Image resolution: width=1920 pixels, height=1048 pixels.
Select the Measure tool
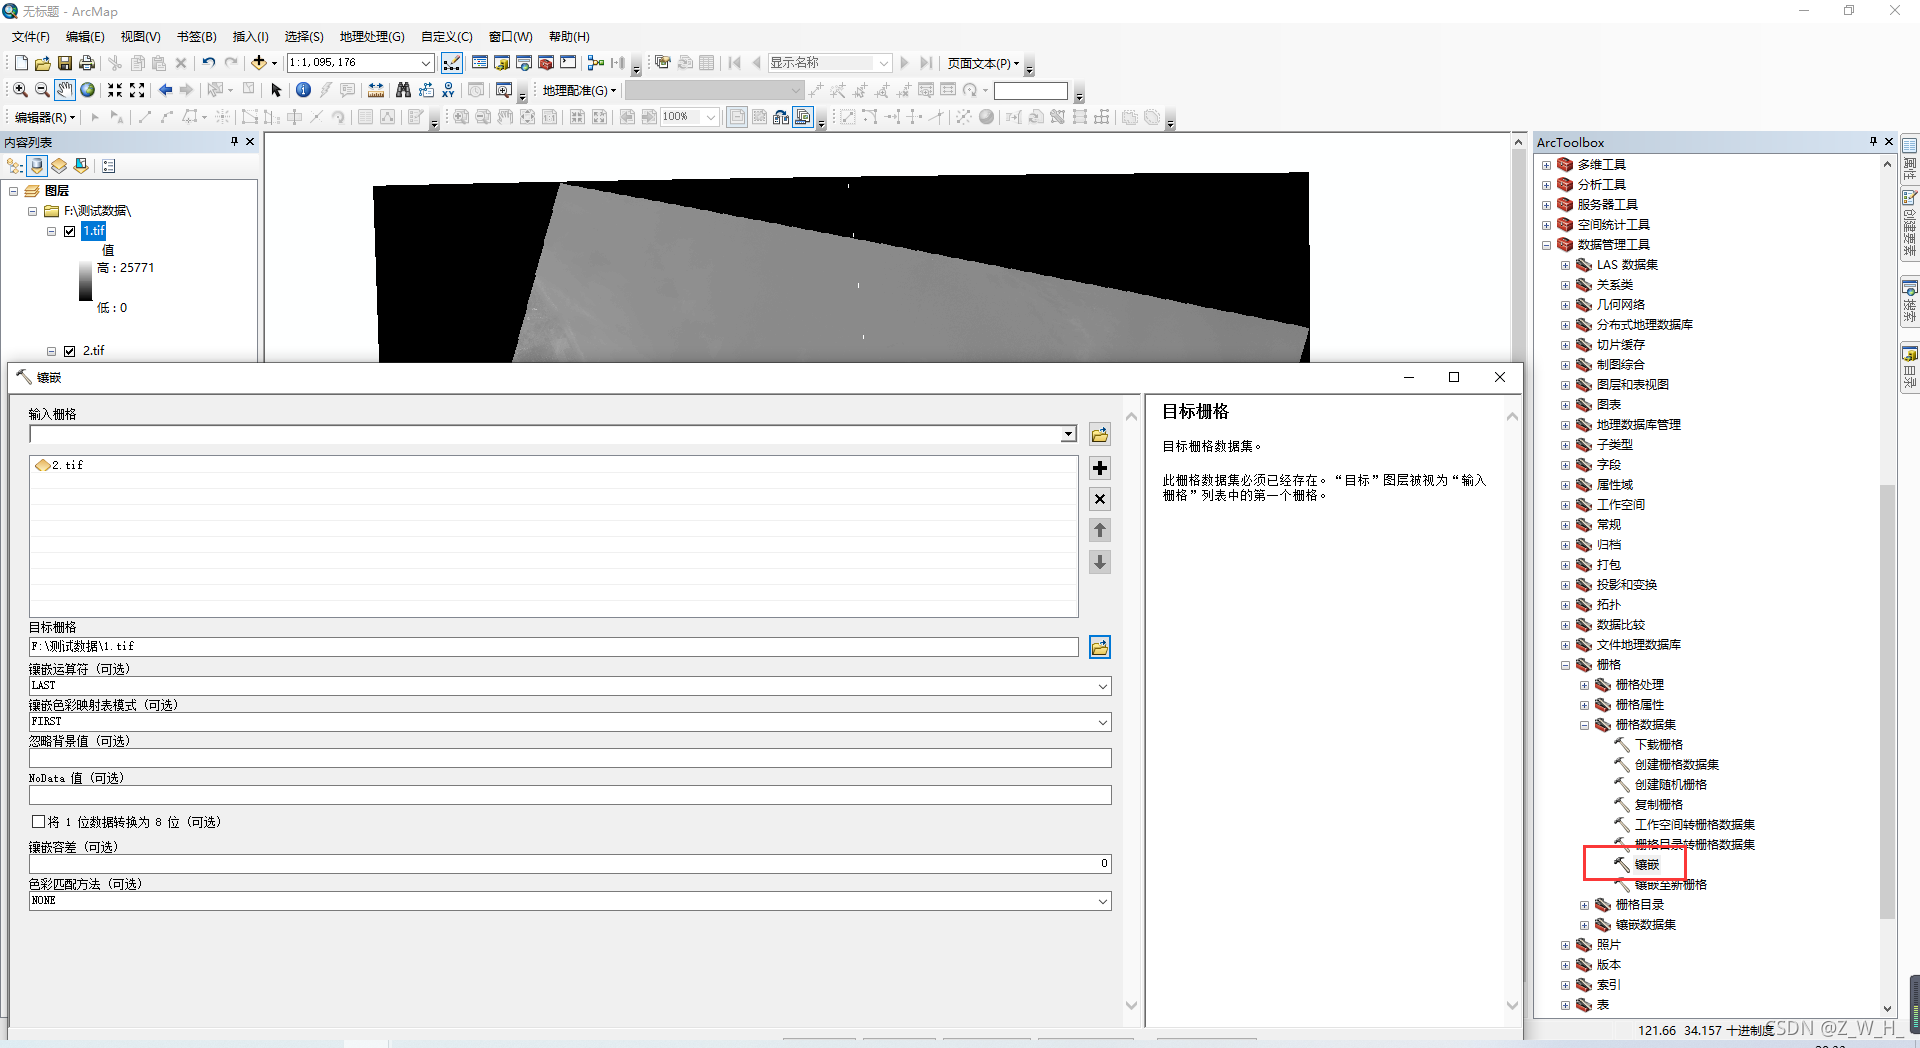coord(376,90)
